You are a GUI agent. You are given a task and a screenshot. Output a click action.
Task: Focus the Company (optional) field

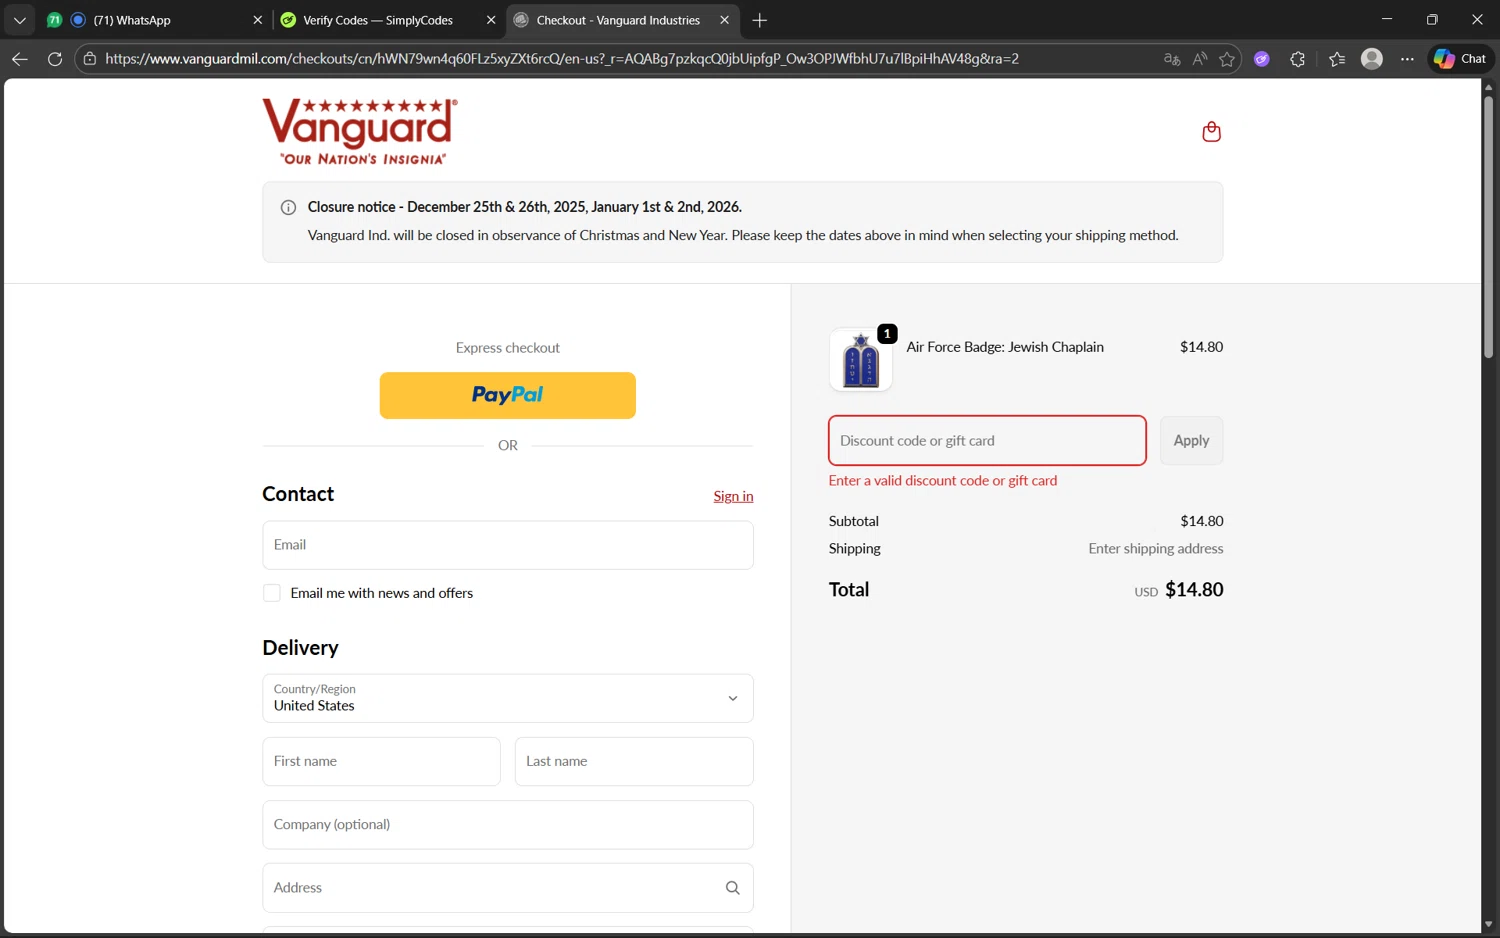(x=508, y=825)
